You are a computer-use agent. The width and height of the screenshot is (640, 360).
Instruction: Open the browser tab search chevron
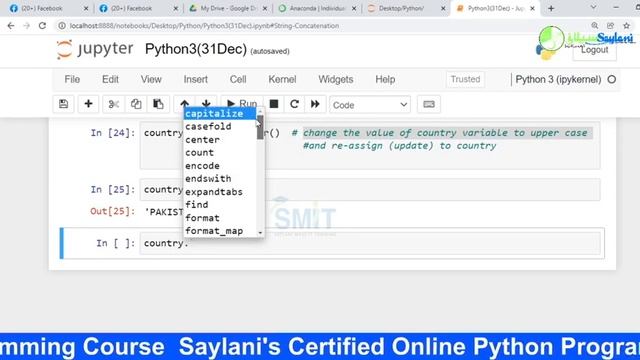tap(593, 7)
